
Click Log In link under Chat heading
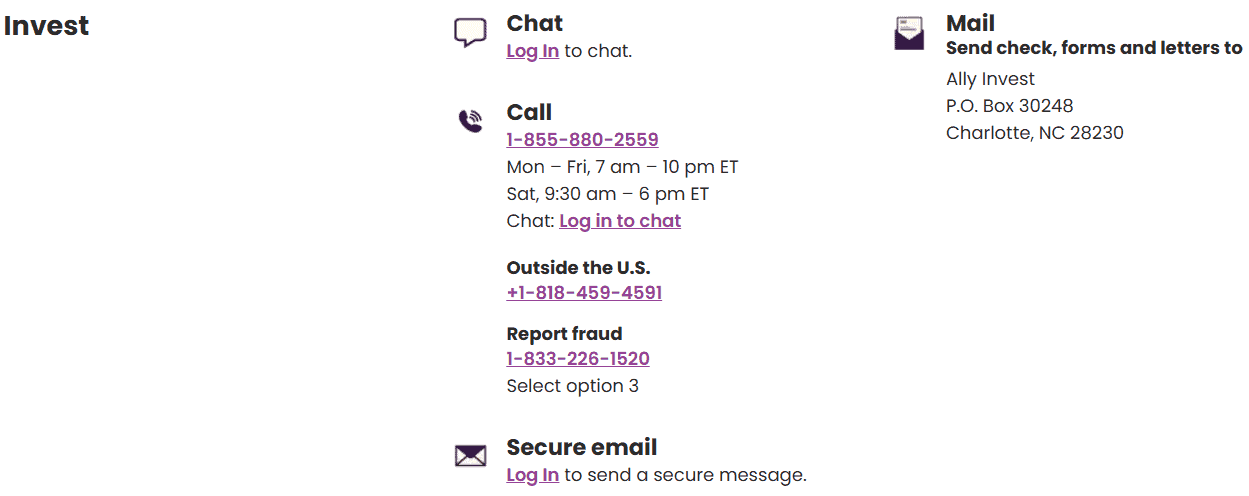[x=532, y=51]
